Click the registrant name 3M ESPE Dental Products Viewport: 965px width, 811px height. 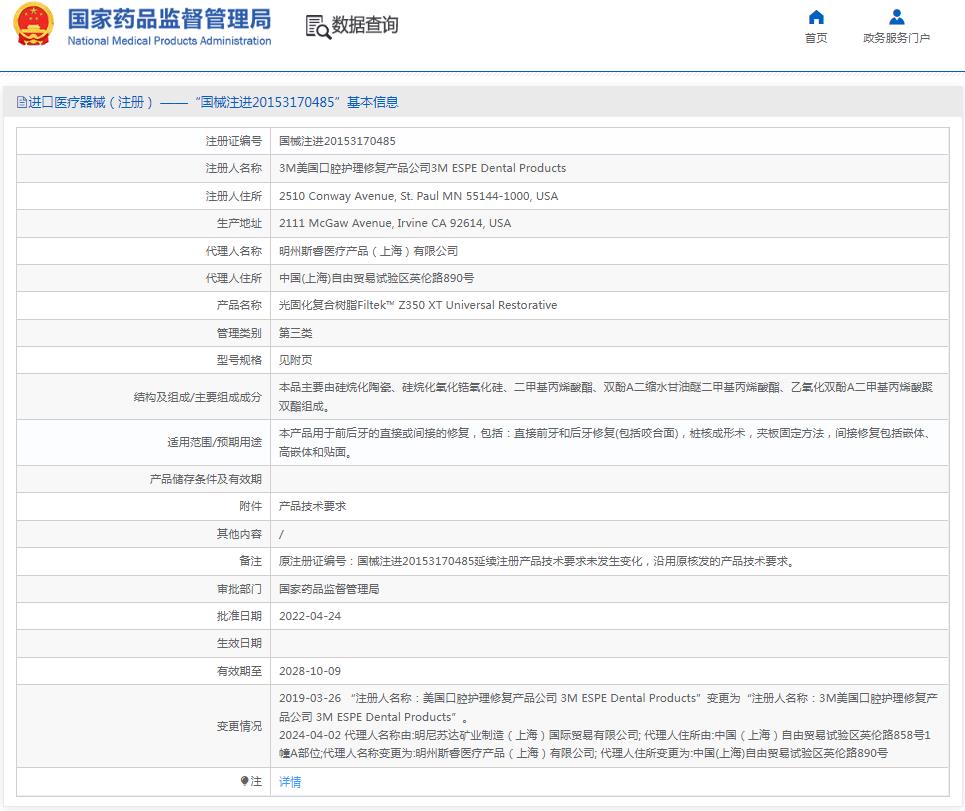422,168
